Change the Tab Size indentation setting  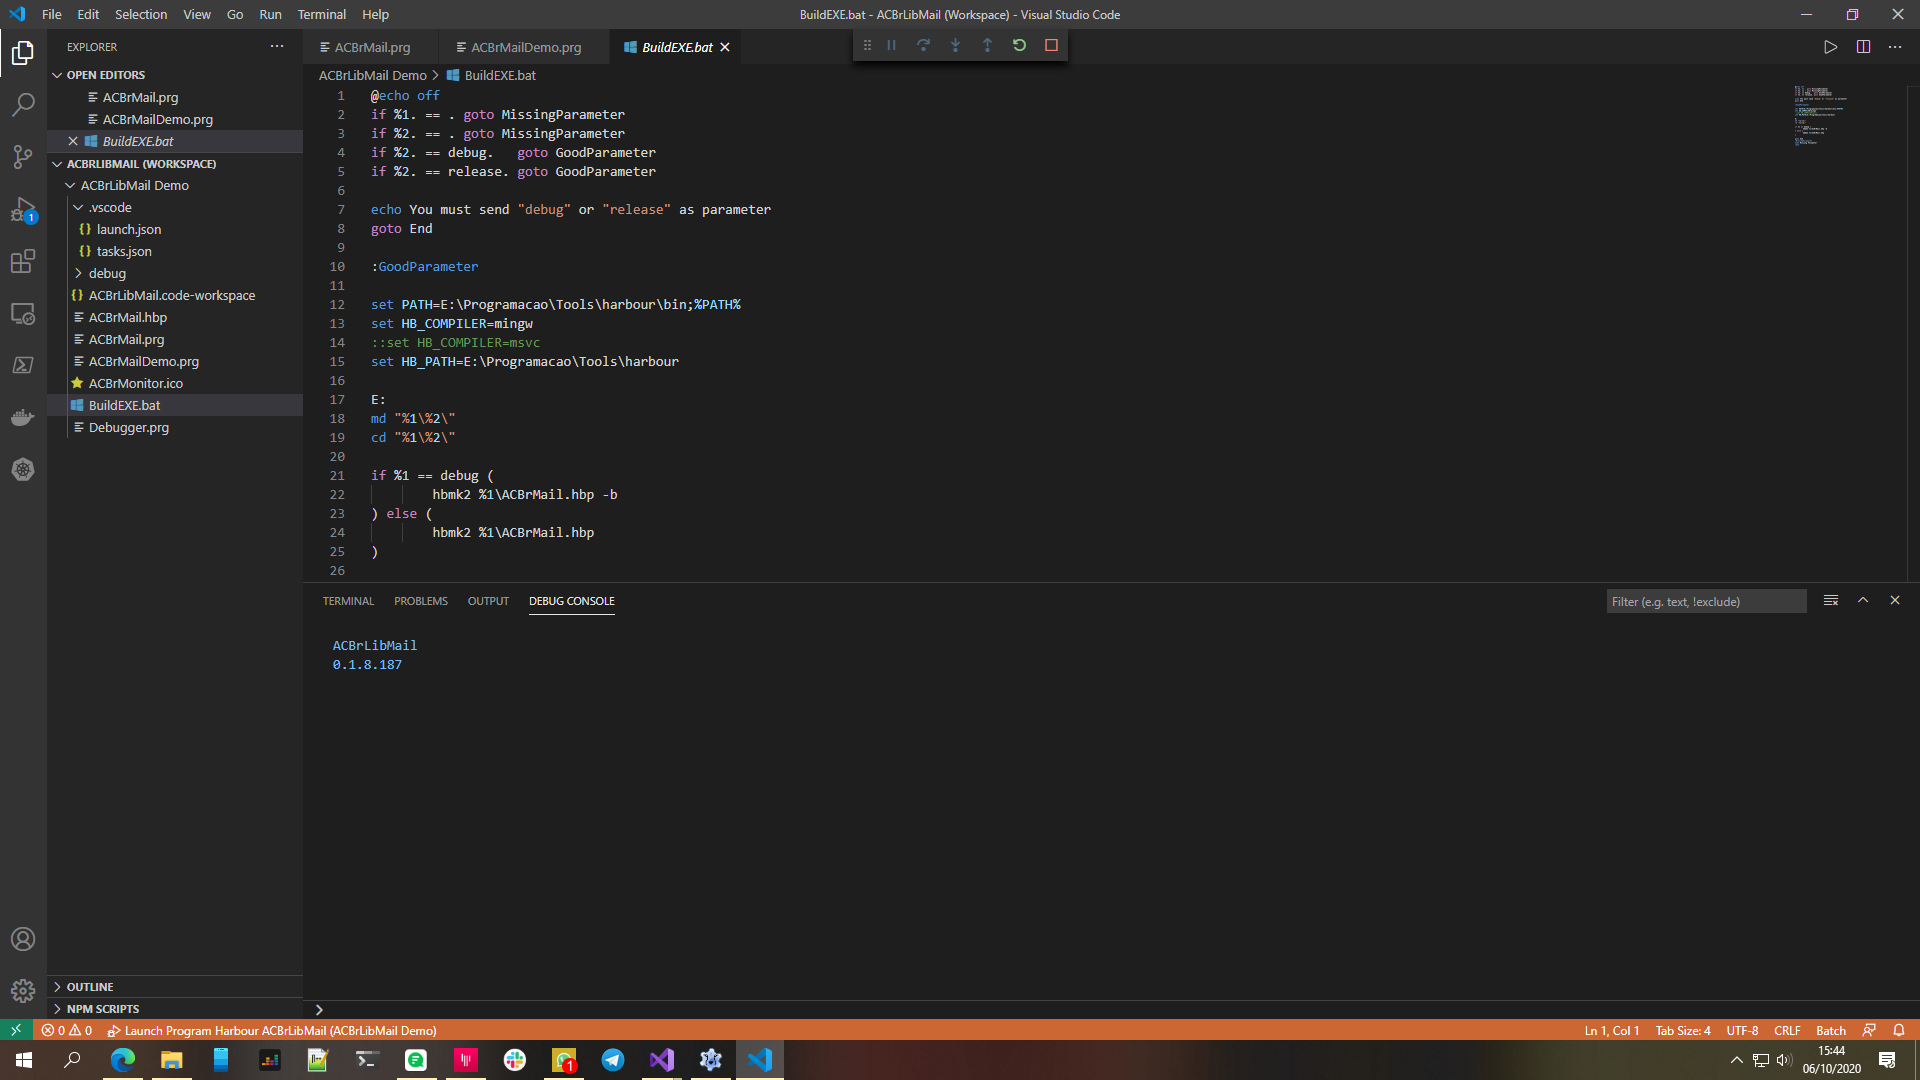(1683, 1030)
